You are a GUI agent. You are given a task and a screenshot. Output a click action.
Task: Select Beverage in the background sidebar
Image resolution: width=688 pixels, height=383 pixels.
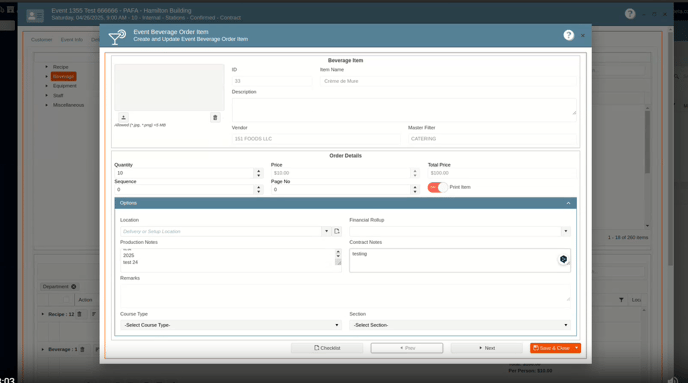[x=63, y=76]
